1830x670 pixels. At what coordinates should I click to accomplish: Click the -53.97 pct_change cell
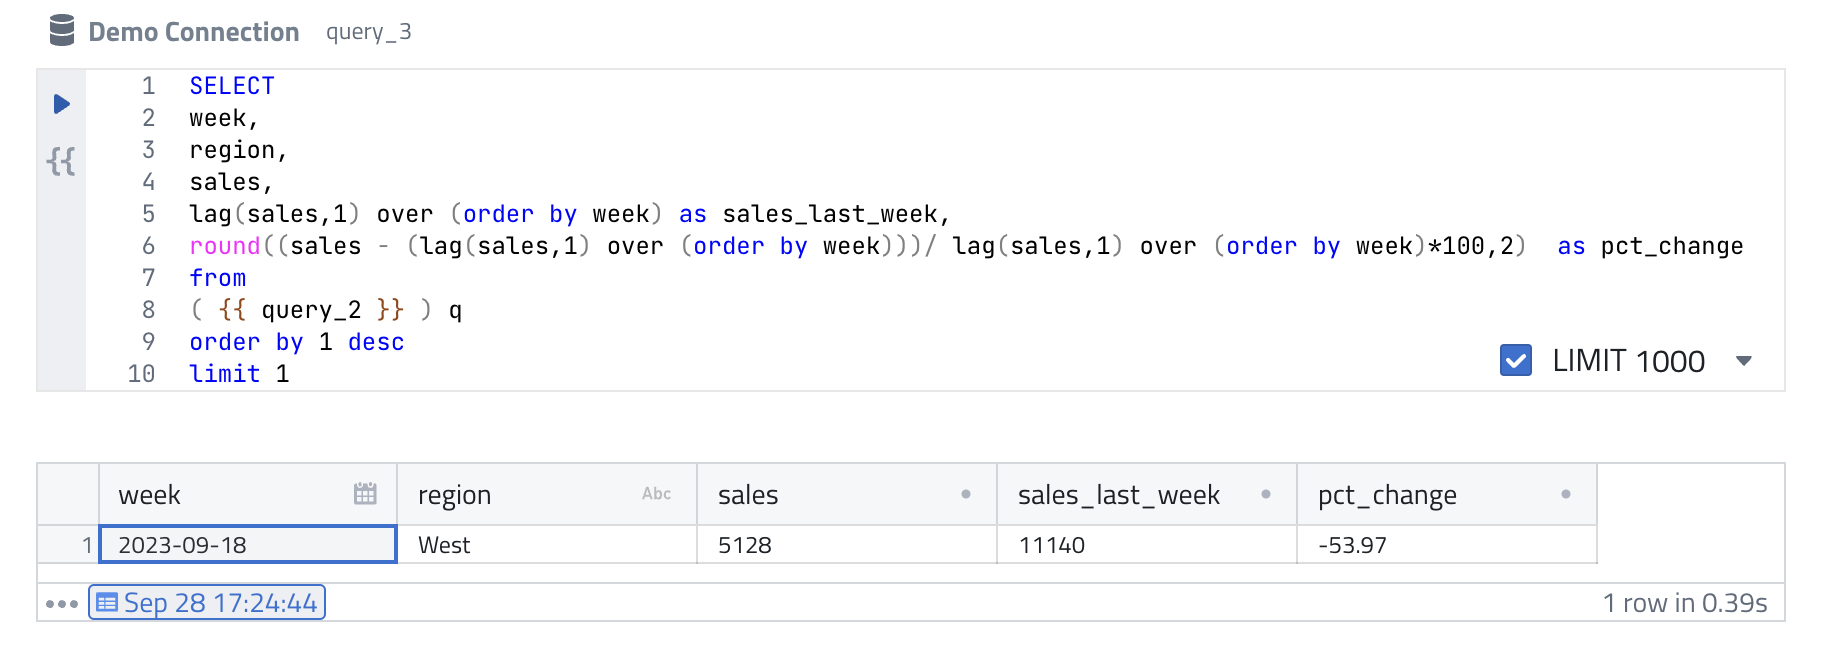pos(1445,545)
